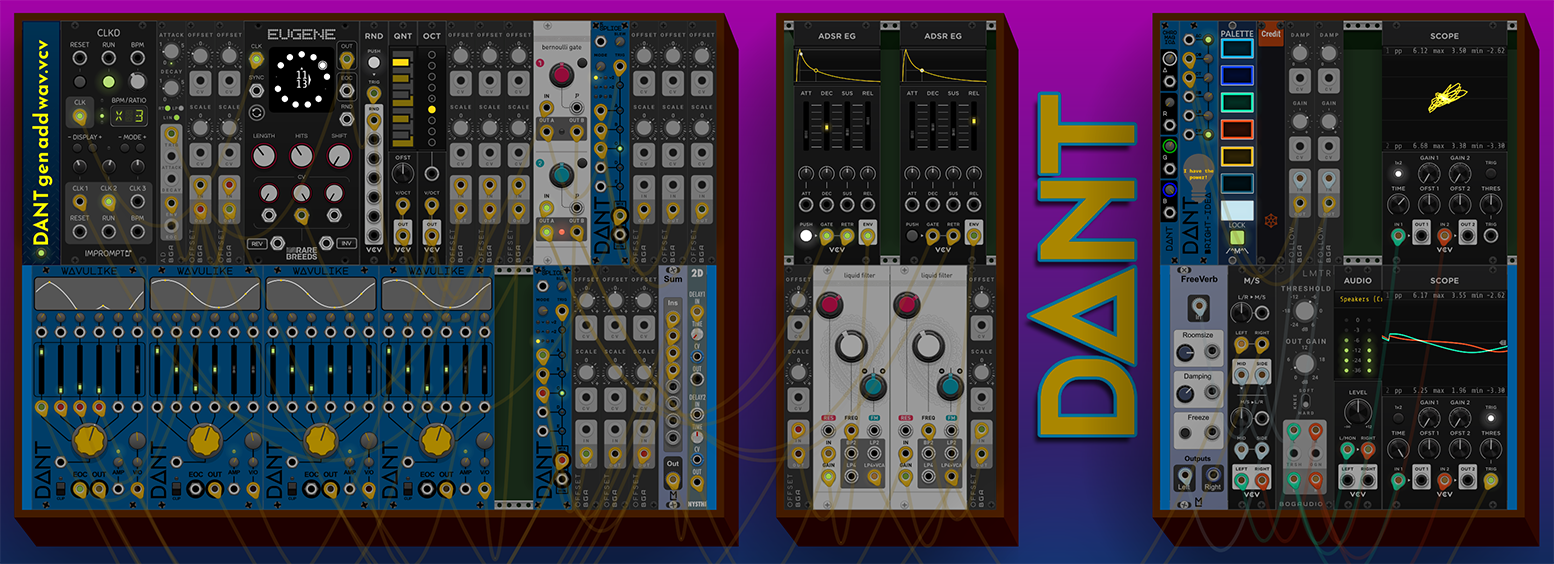Viewport: 1554px width, 564px height.
Task: Select the lit yellow octave dot on OCT
Action: 432,110
